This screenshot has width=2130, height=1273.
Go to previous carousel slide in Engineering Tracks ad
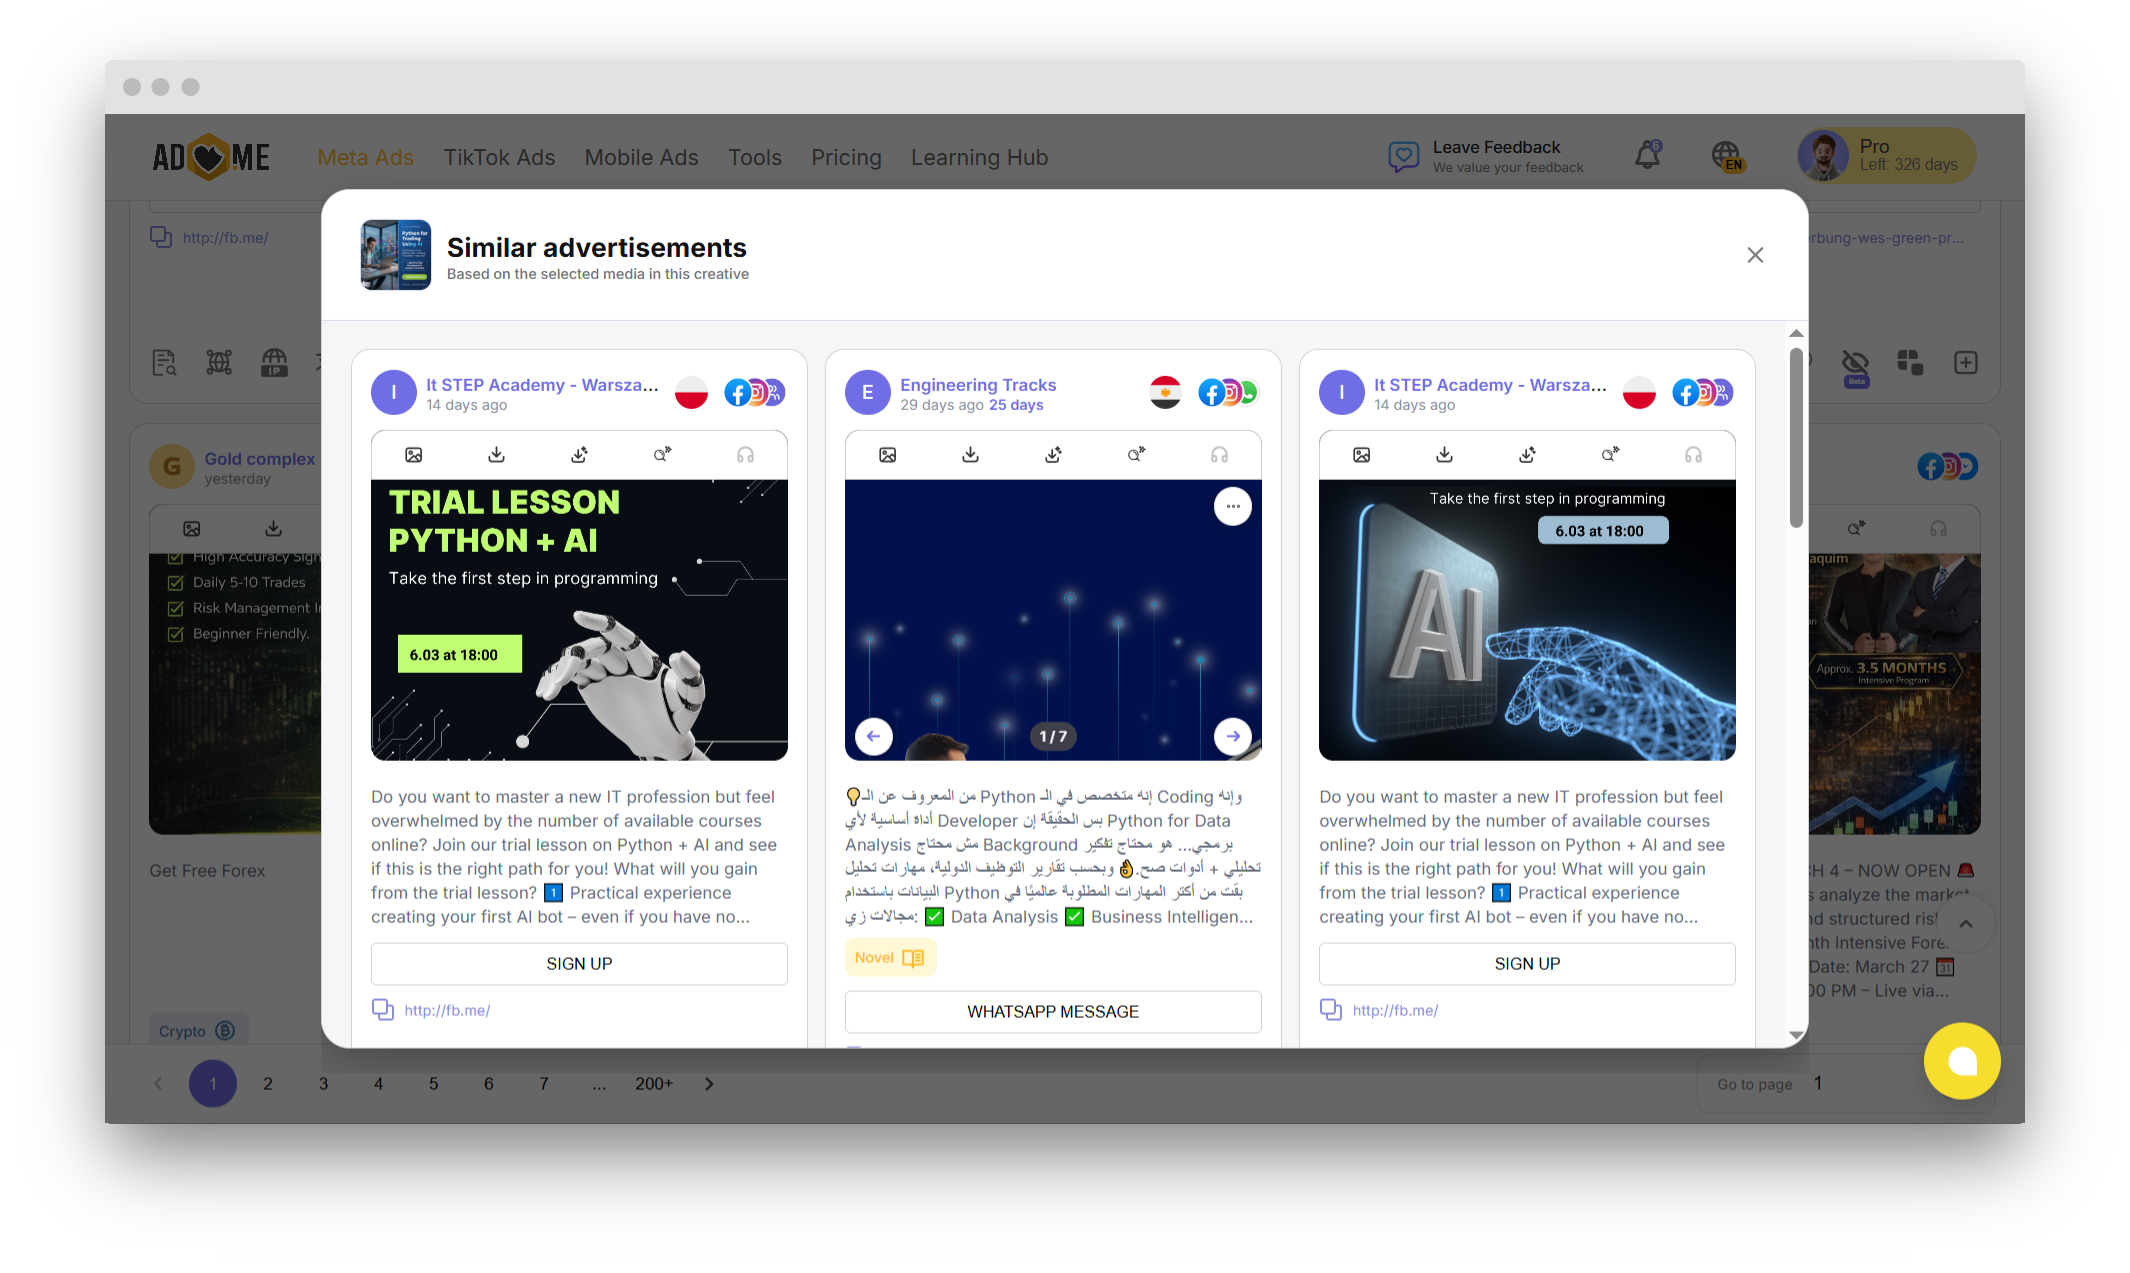point(873,736)
